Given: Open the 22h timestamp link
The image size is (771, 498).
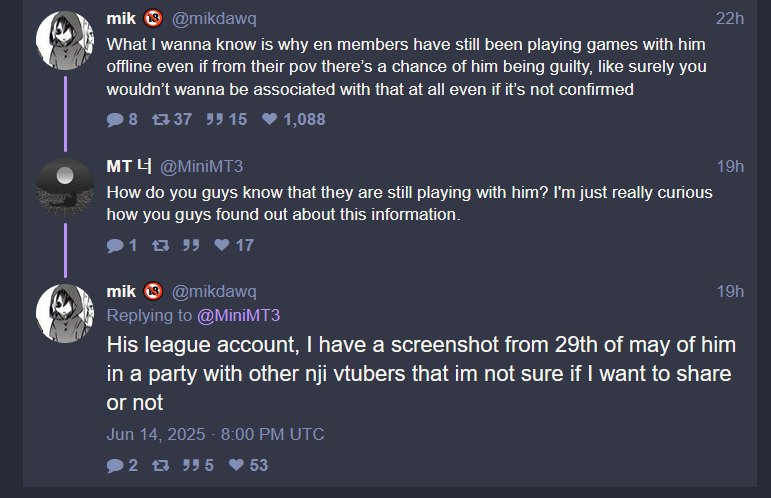Looking at the screenshot, I should tap(730, 18).
